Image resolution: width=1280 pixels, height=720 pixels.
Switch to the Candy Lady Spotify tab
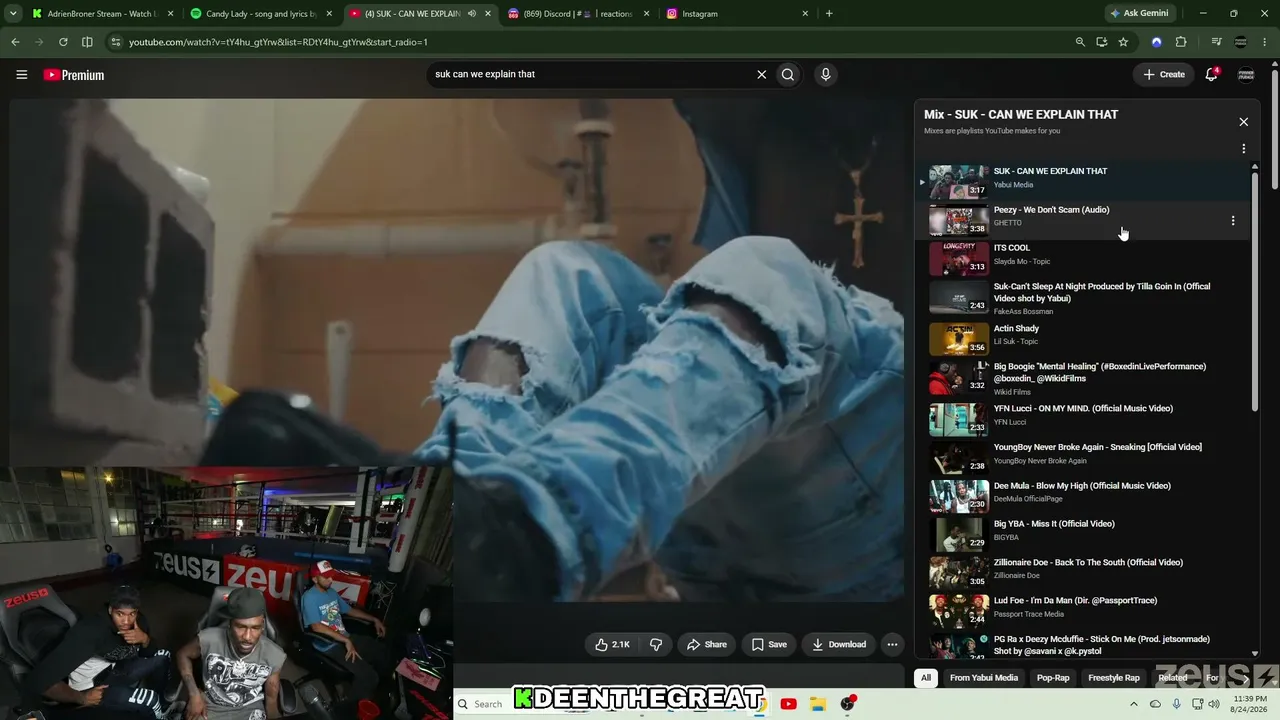260,14
